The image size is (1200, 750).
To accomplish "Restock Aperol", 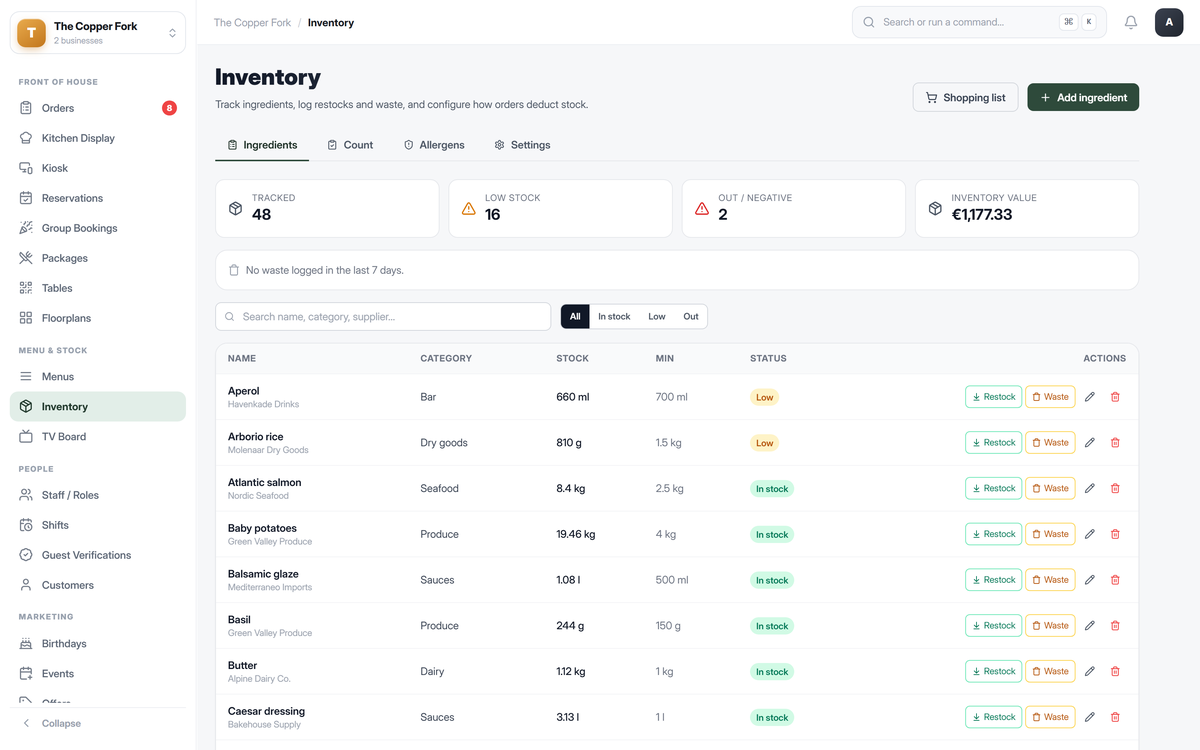I will (x=993, y=397).
